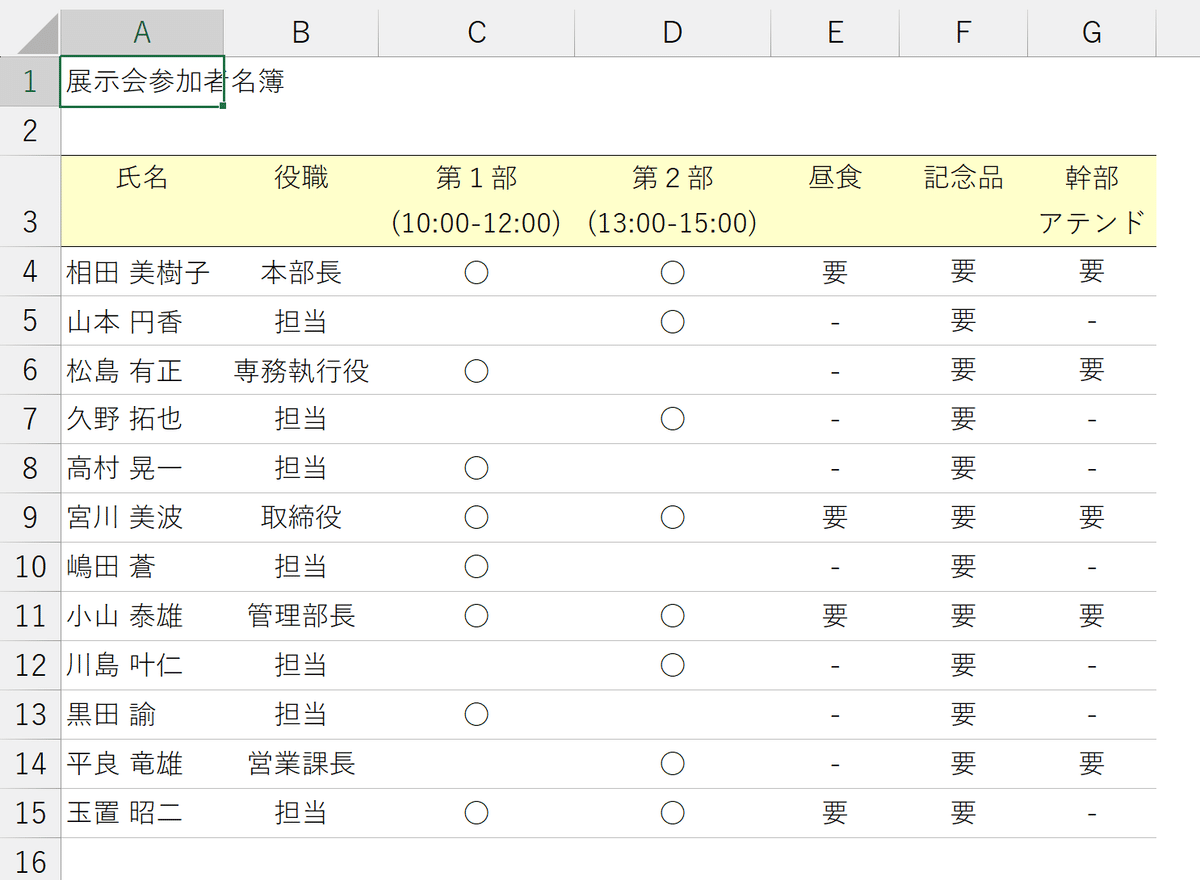The image size is (1200, 880).
Task: Select column D header
Action: [672, 33]
